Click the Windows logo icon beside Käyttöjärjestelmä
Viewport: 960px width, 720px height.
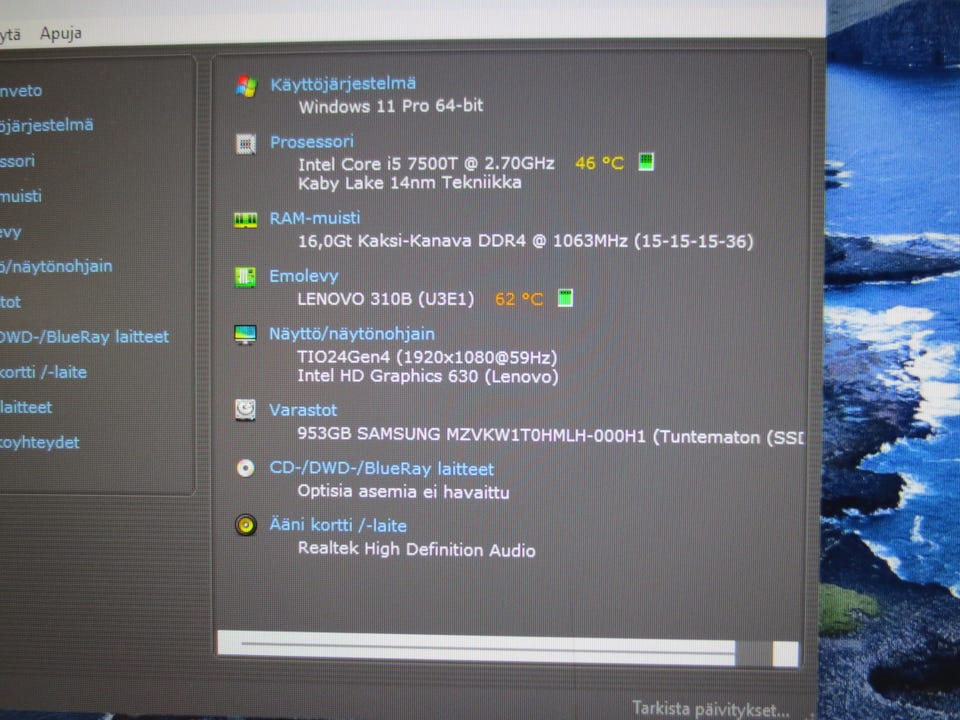(x=247, y=86)
